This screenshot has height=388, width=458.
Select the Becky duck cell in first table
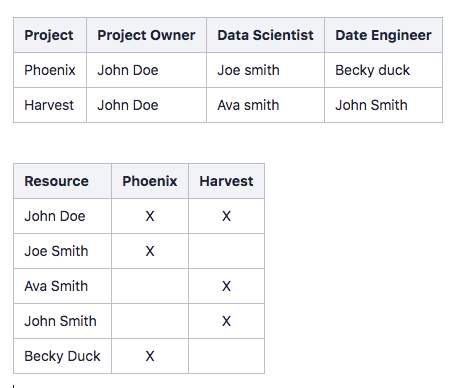click(383, 70)
